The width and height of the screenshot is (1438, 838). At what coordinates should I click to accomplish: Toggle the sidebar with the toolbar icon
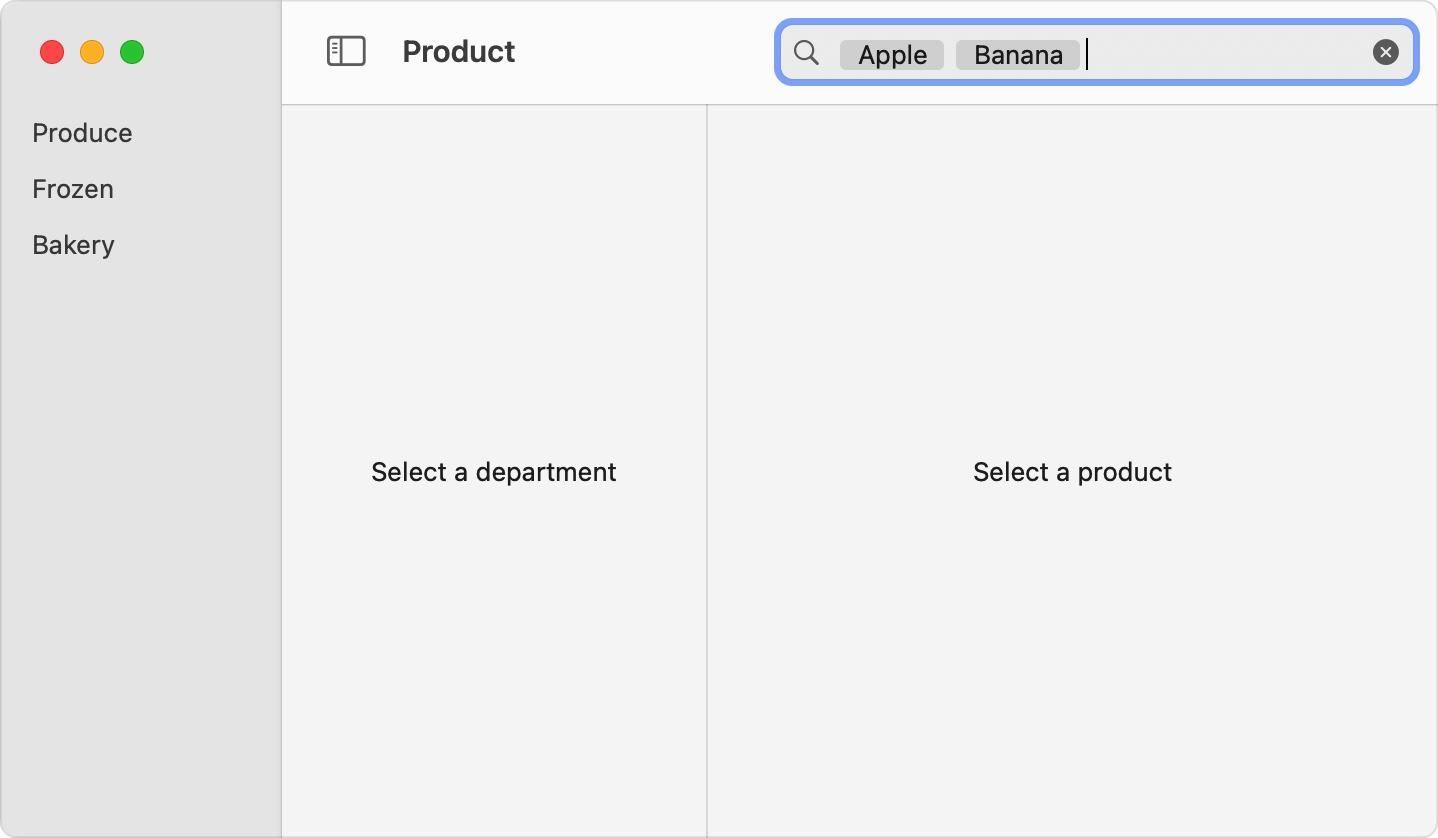click(x=346, y=52)
